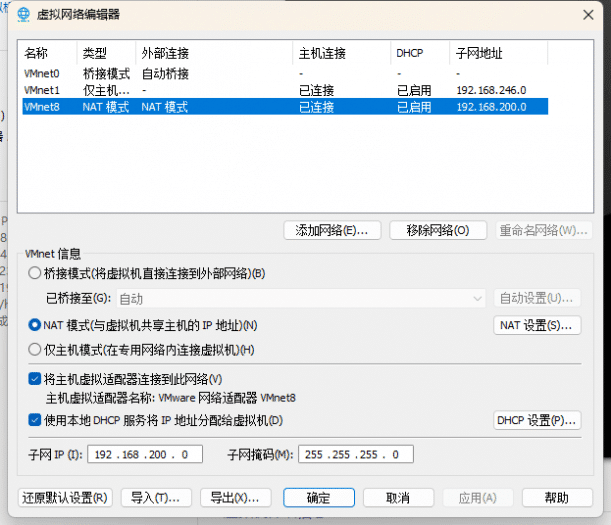The image size is (611, 525).
Task: Select the VMnet8 NAT network row
Action: click(x=42, y=106)
